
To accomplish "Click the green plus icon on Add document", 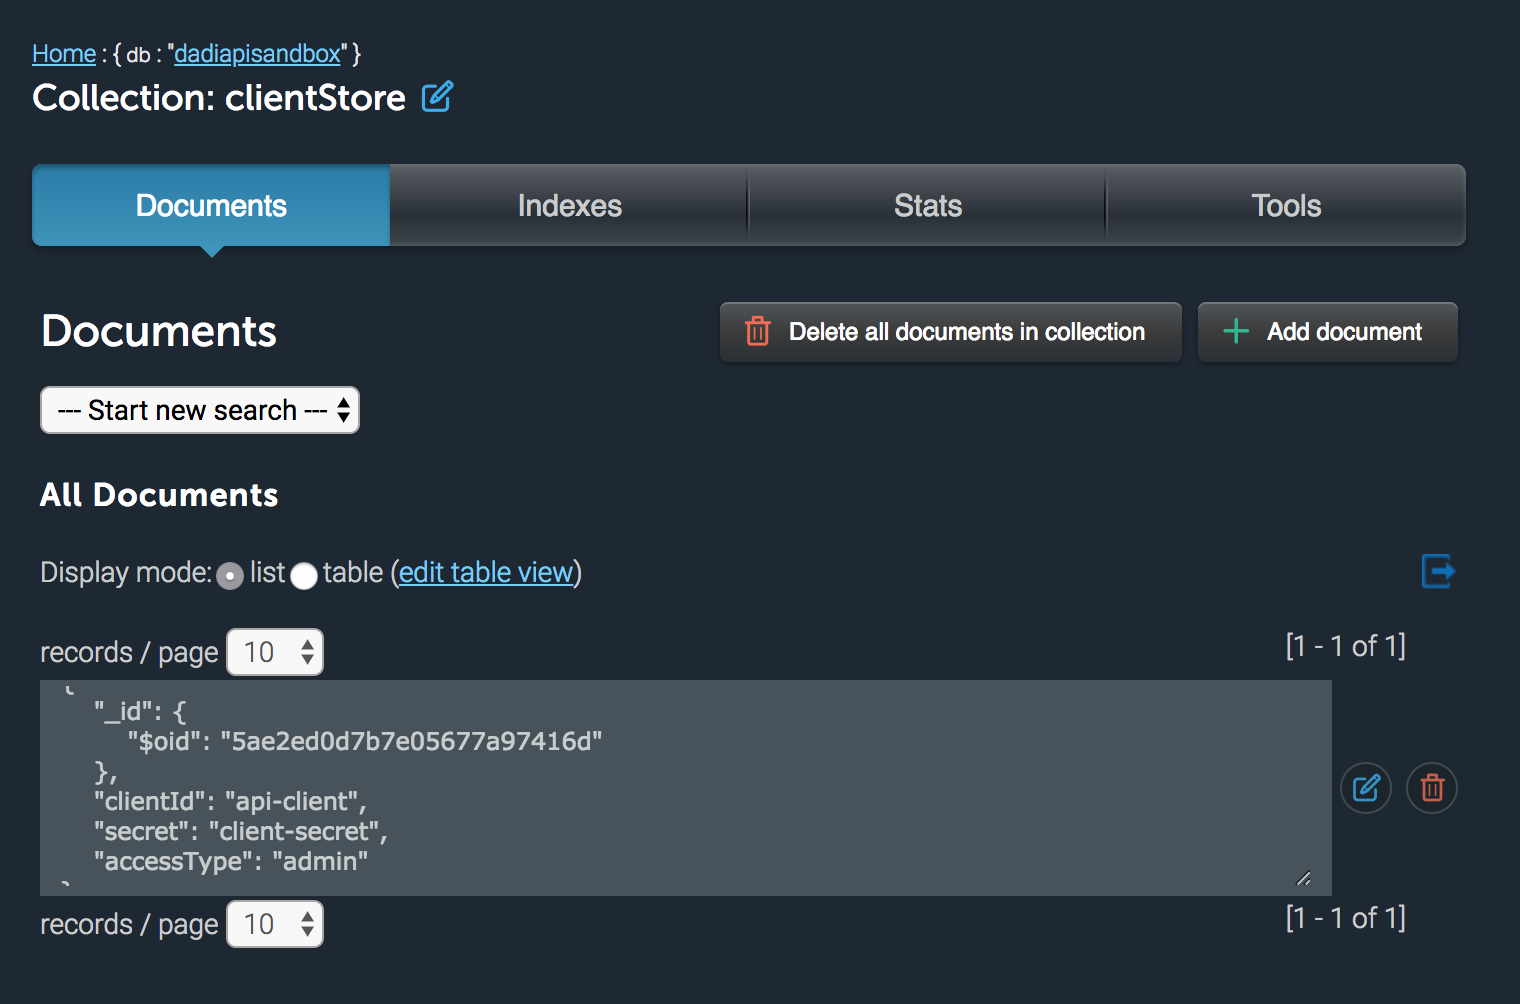I will 1236,331.
